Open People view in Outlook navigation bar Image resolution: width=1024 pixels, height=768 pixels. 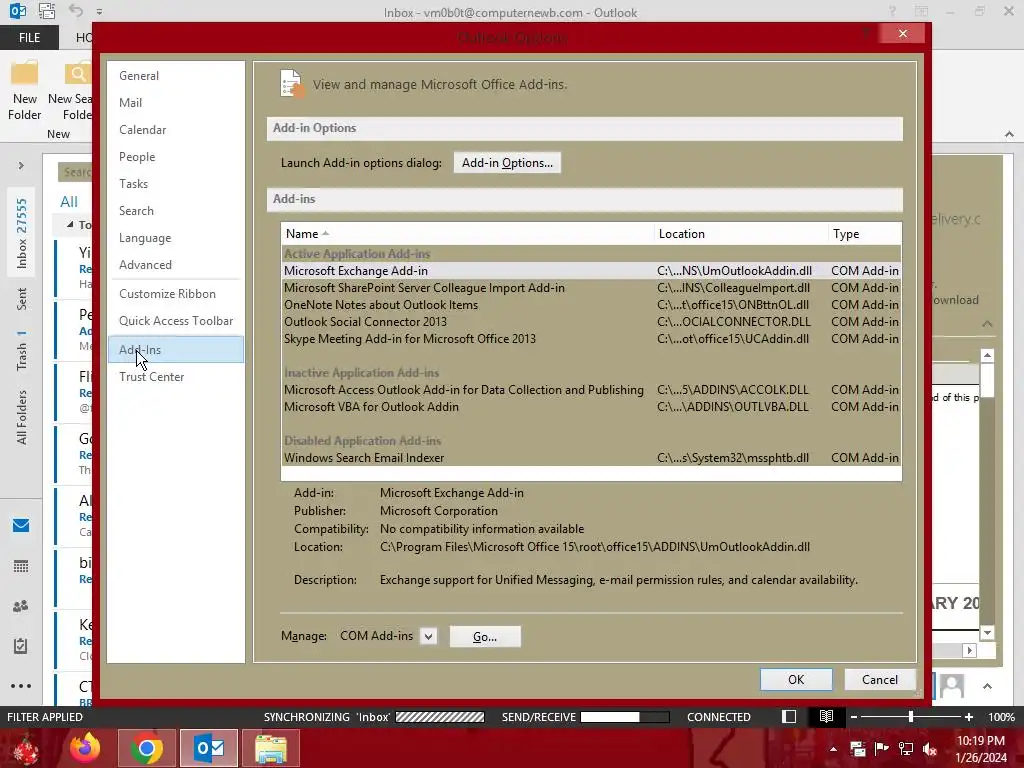coord(21,606)
